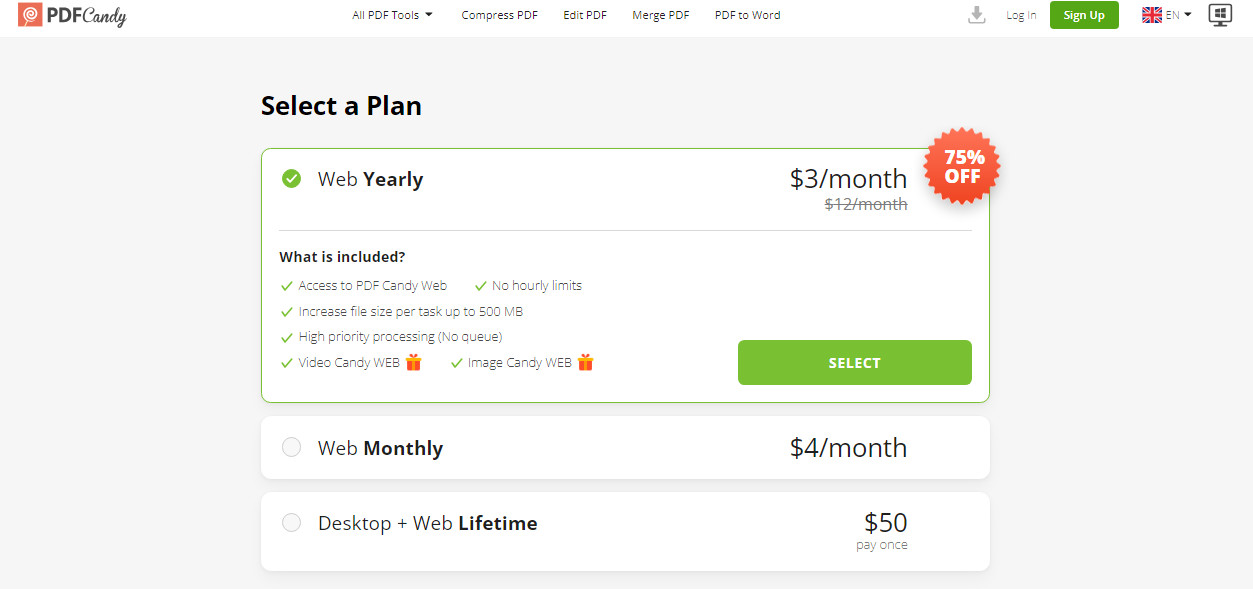The height and width of the screenshot is (589, 1253).
Task: Click the green SELECT button
Action: pyautogui.click(x=854, y=362)
